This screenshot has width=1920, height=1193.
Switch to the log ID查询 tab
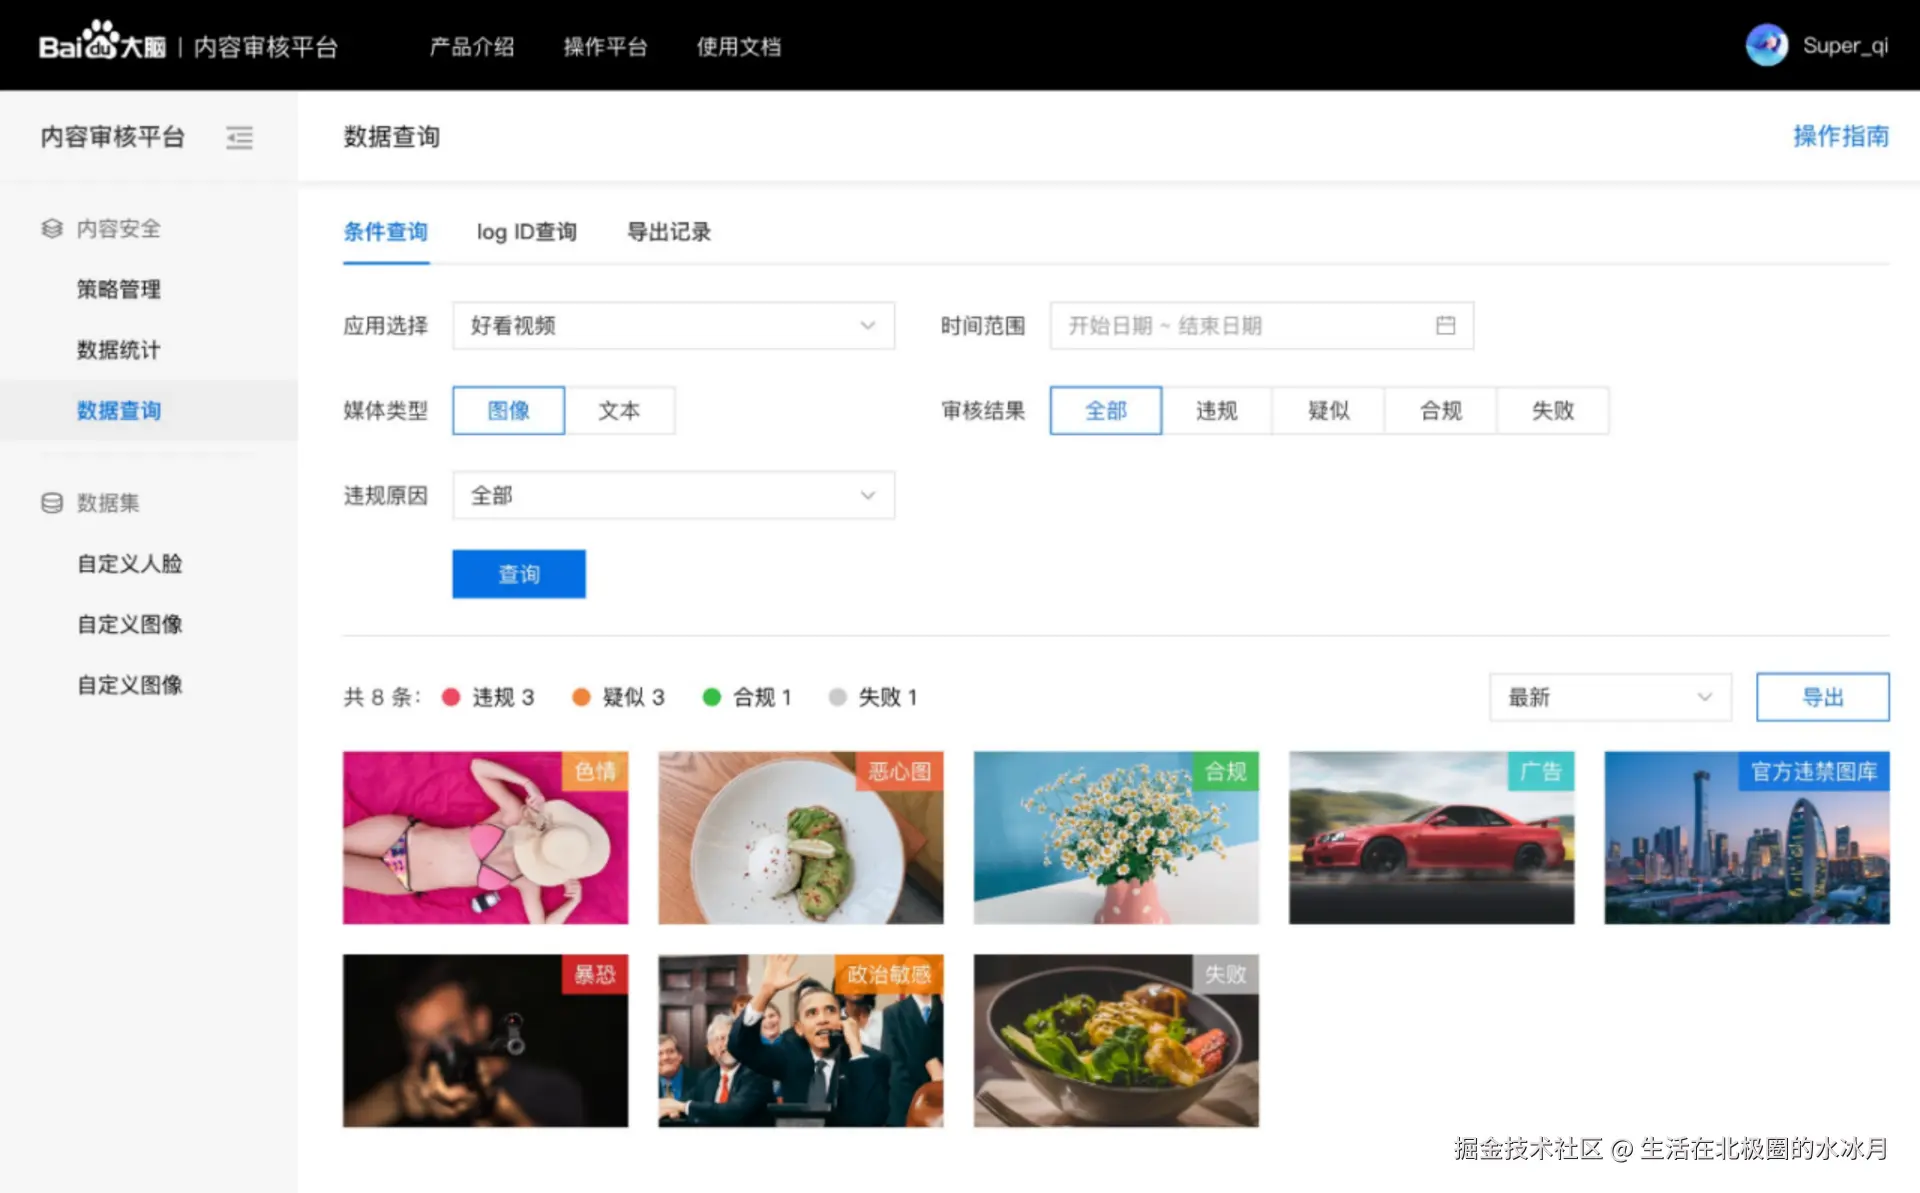[x=526, y=232]
